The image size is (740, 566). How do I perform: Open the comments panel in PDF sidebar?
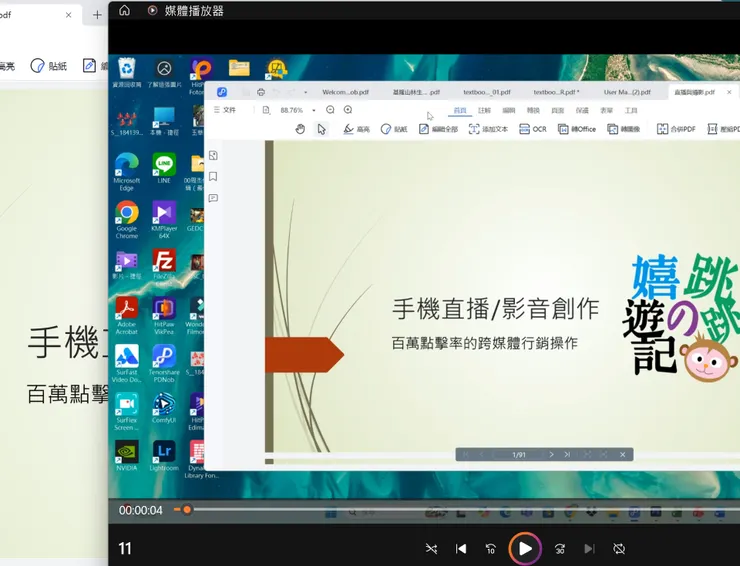tap(213, 198)
